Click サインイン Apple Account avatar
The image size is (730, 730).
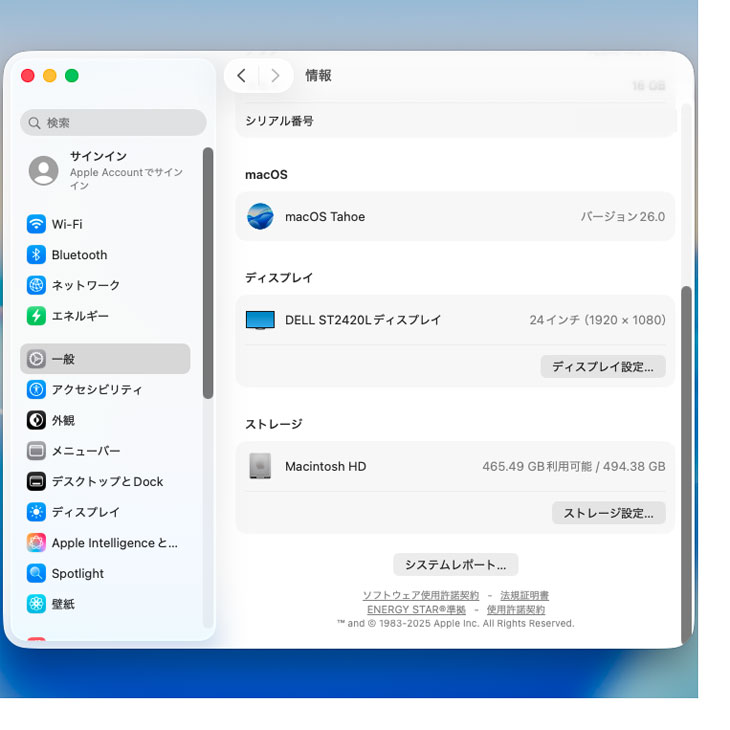click(x=44, y=170)
